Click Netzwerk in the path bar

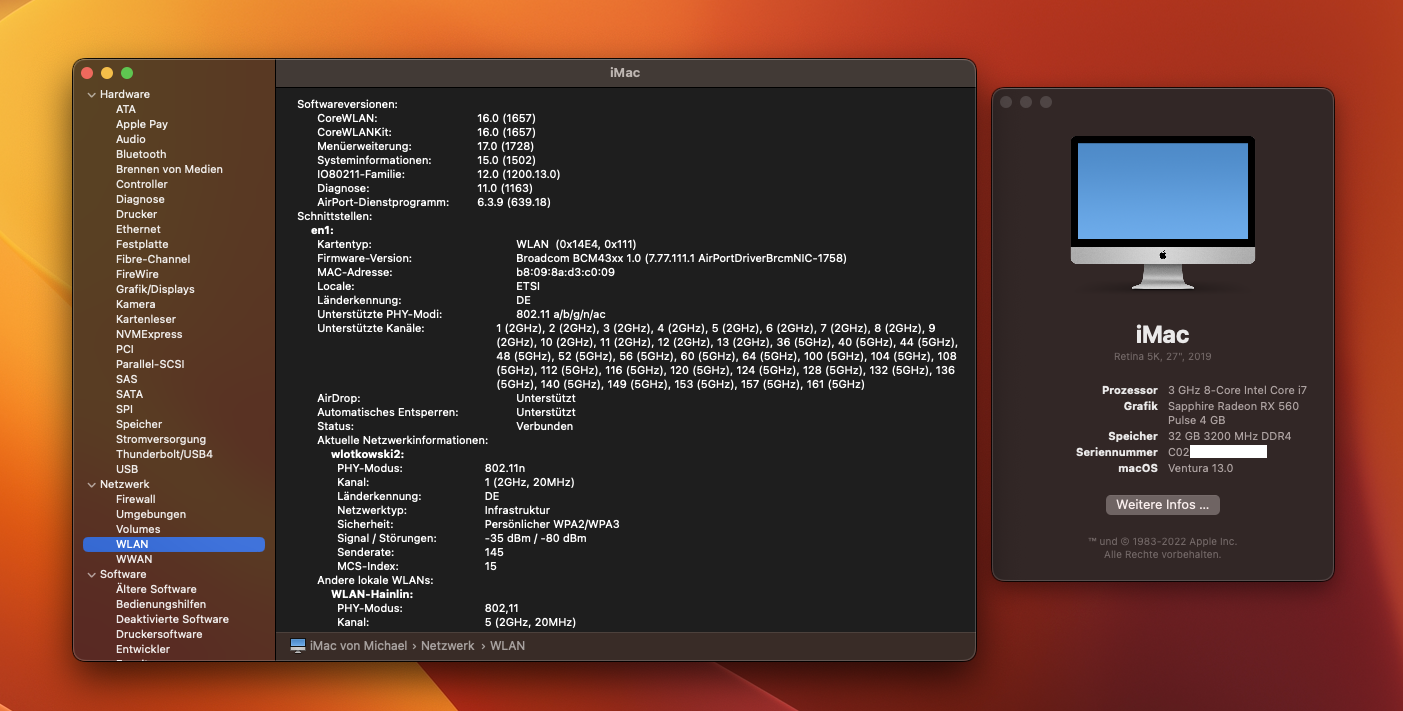pos(447,646)
